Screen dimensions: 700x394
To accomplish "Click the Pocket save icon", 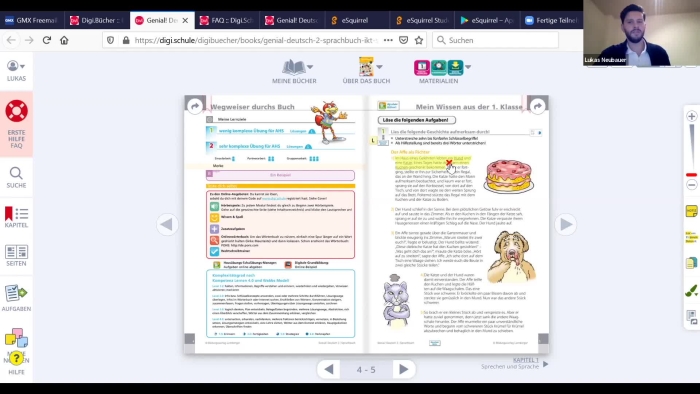I will [403, 40].
